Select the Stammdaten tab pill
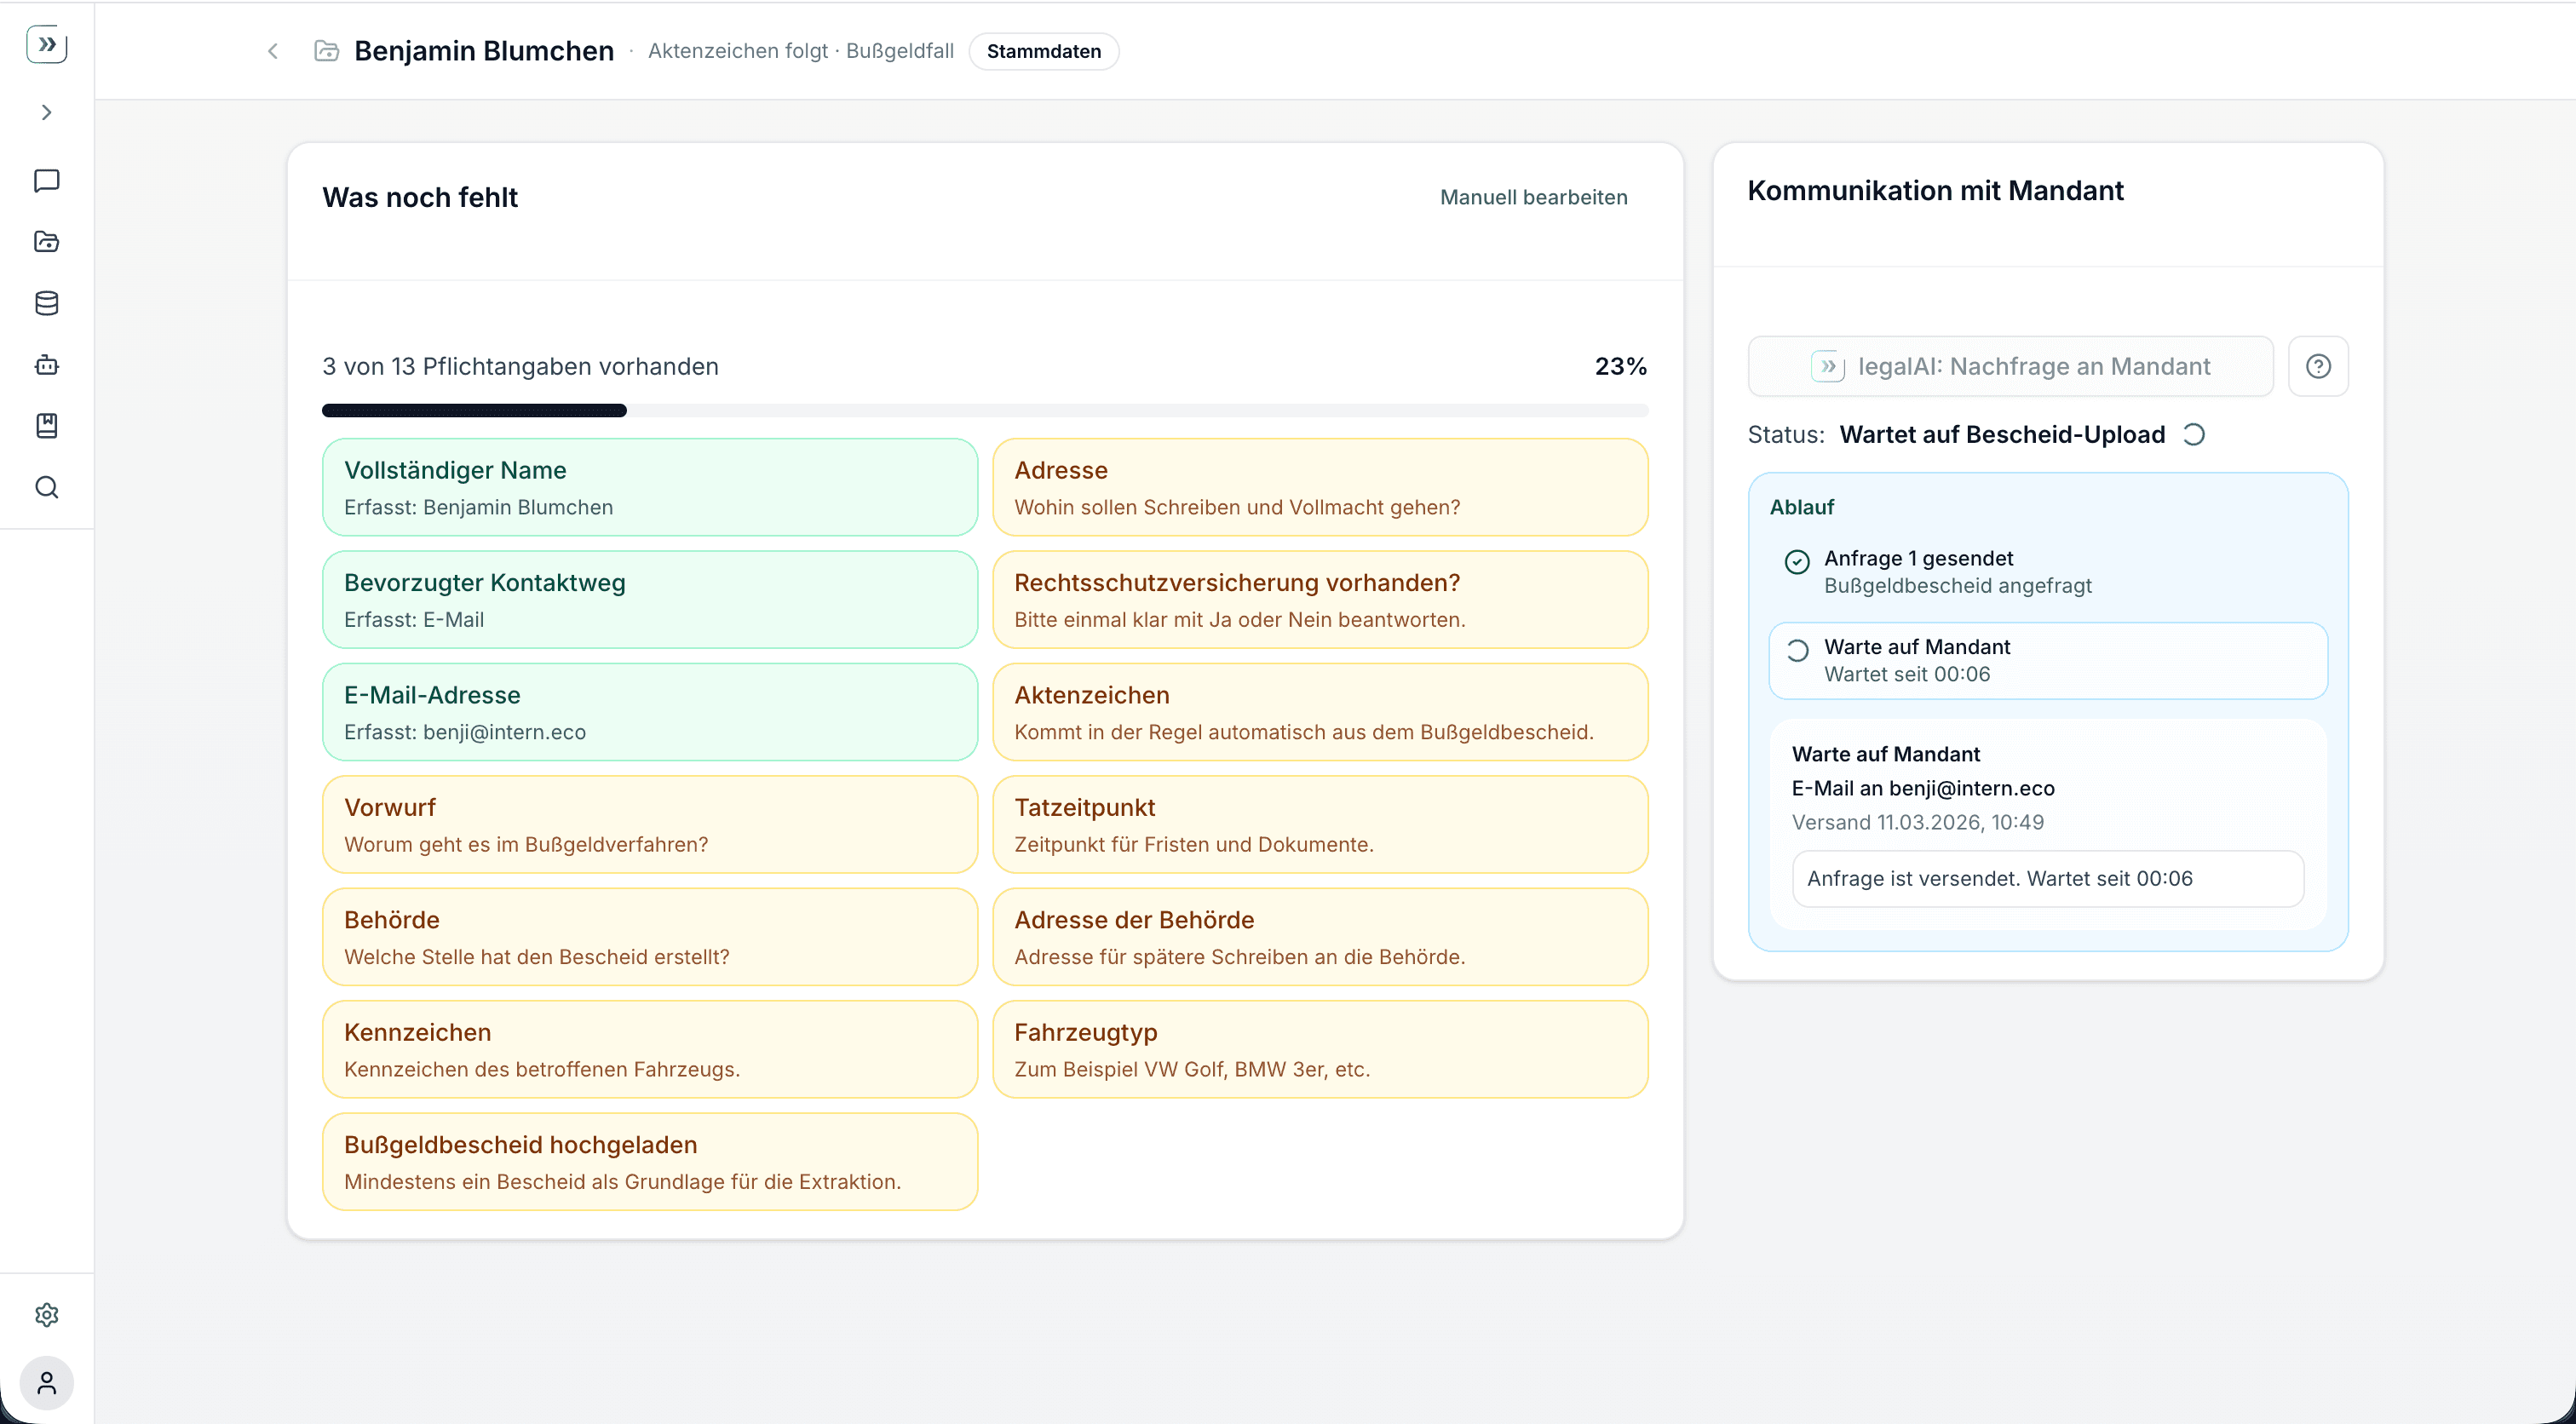The image size is (2576, 1424). [1043, 51]
